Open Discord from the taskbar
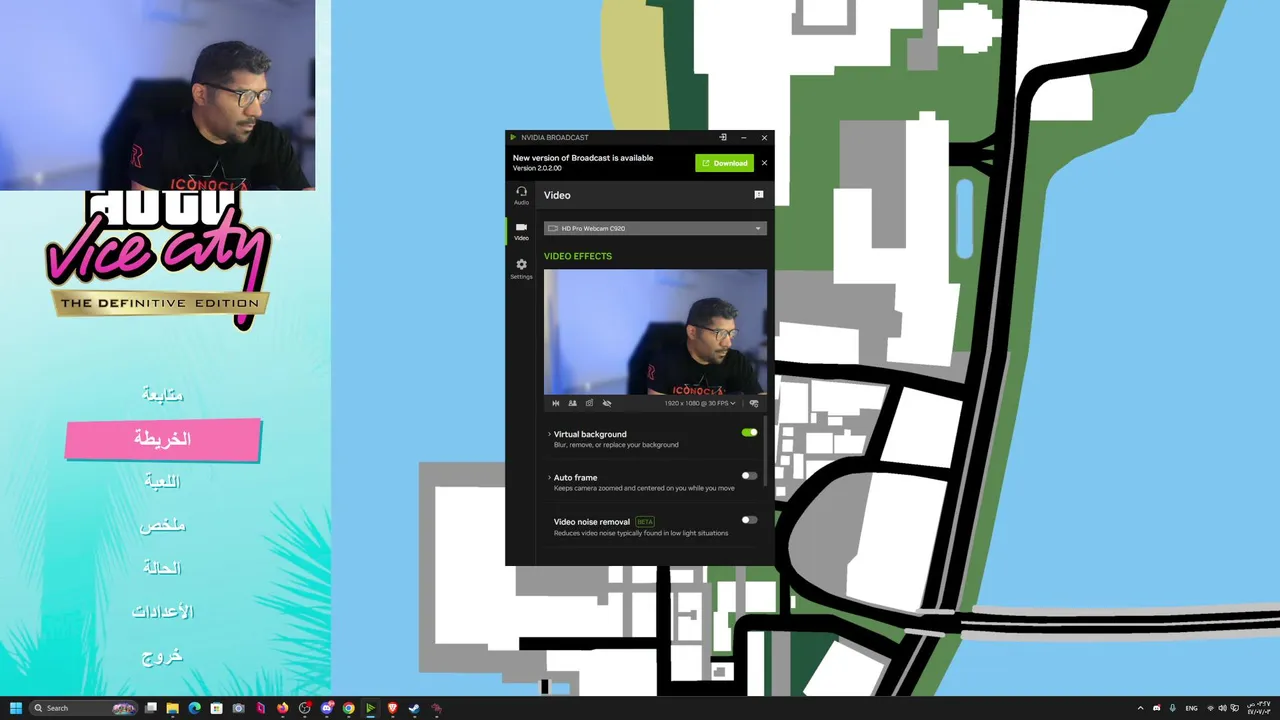The height and width of the screenshot is (720, 1280). 327,708
